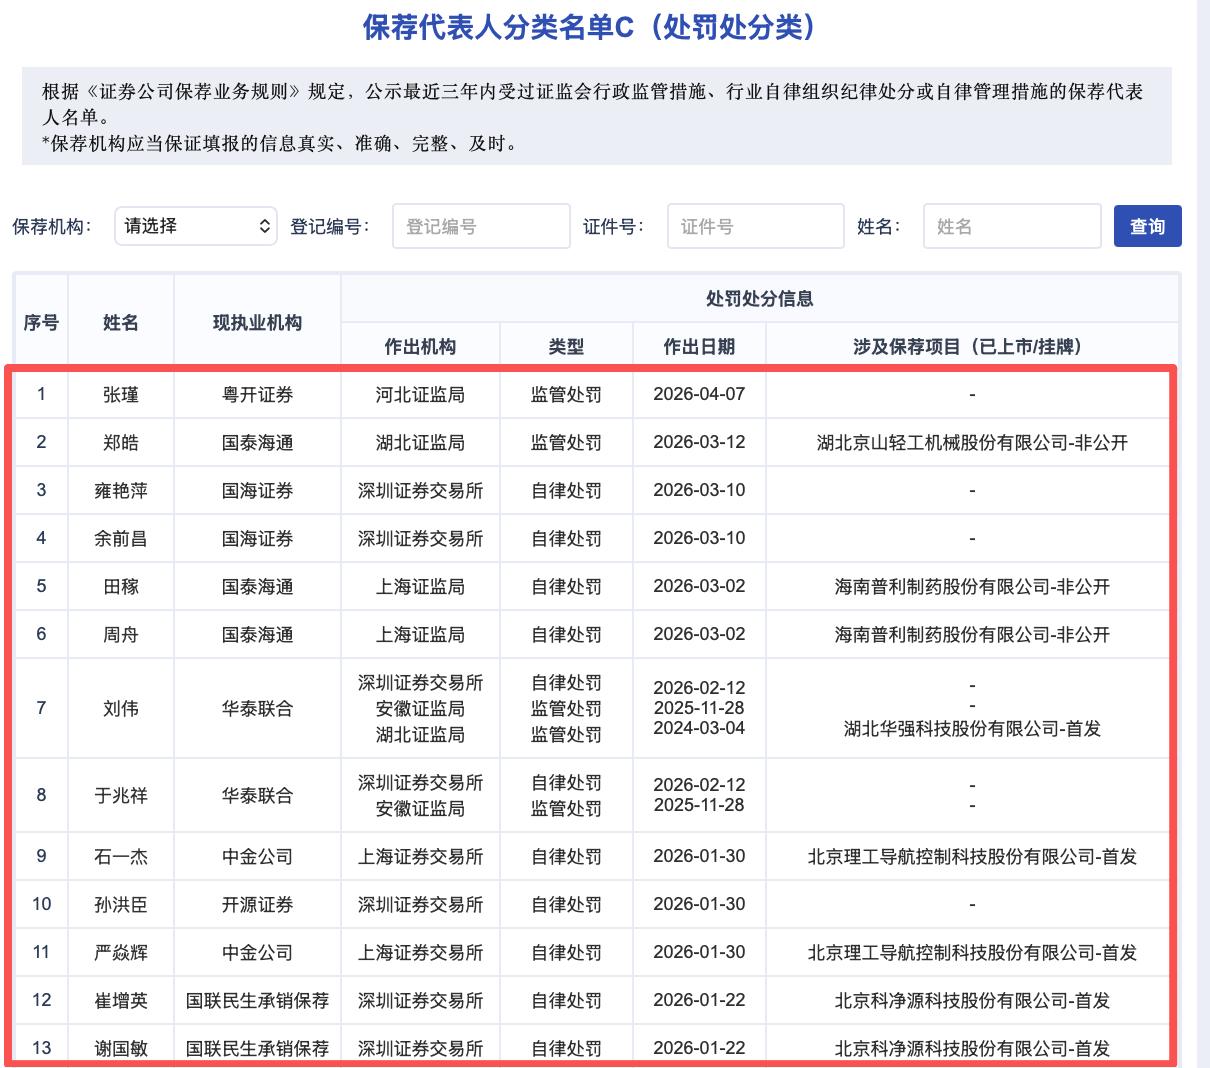This screenshot has width=1210, height=1068.
Task: Click the 类型 column header
Action: (x=566, y=347)
